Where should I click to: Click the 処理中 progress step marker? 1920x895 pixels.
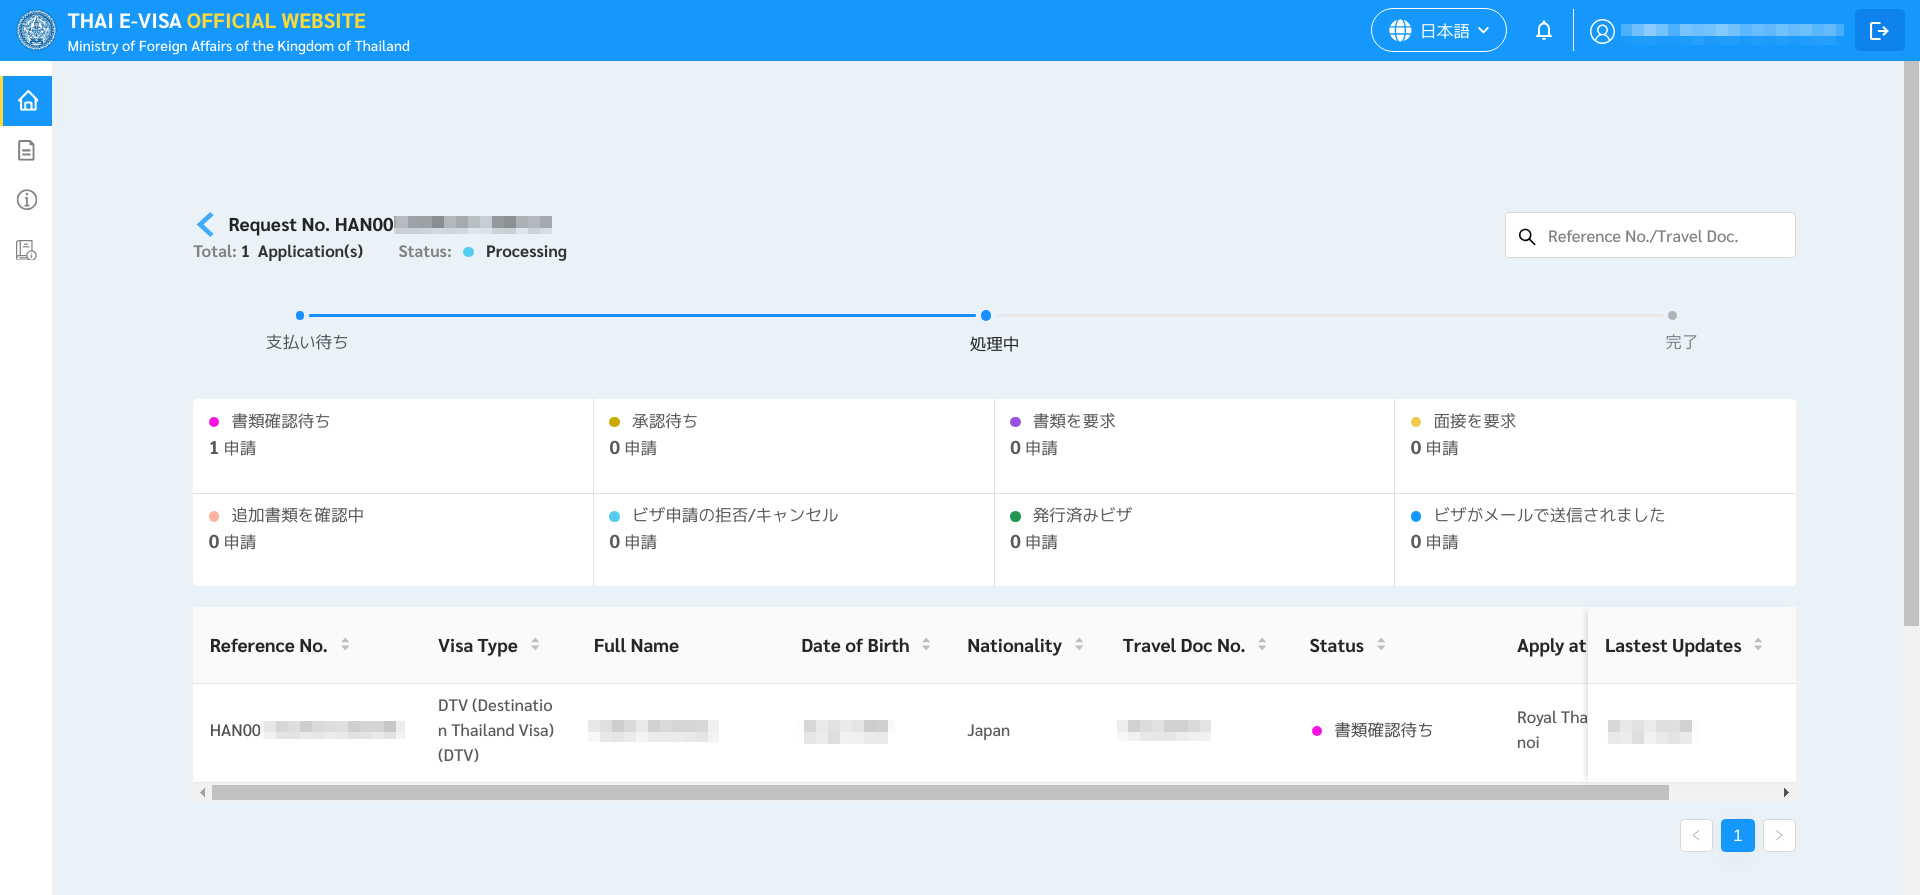(x=986, y=316)
